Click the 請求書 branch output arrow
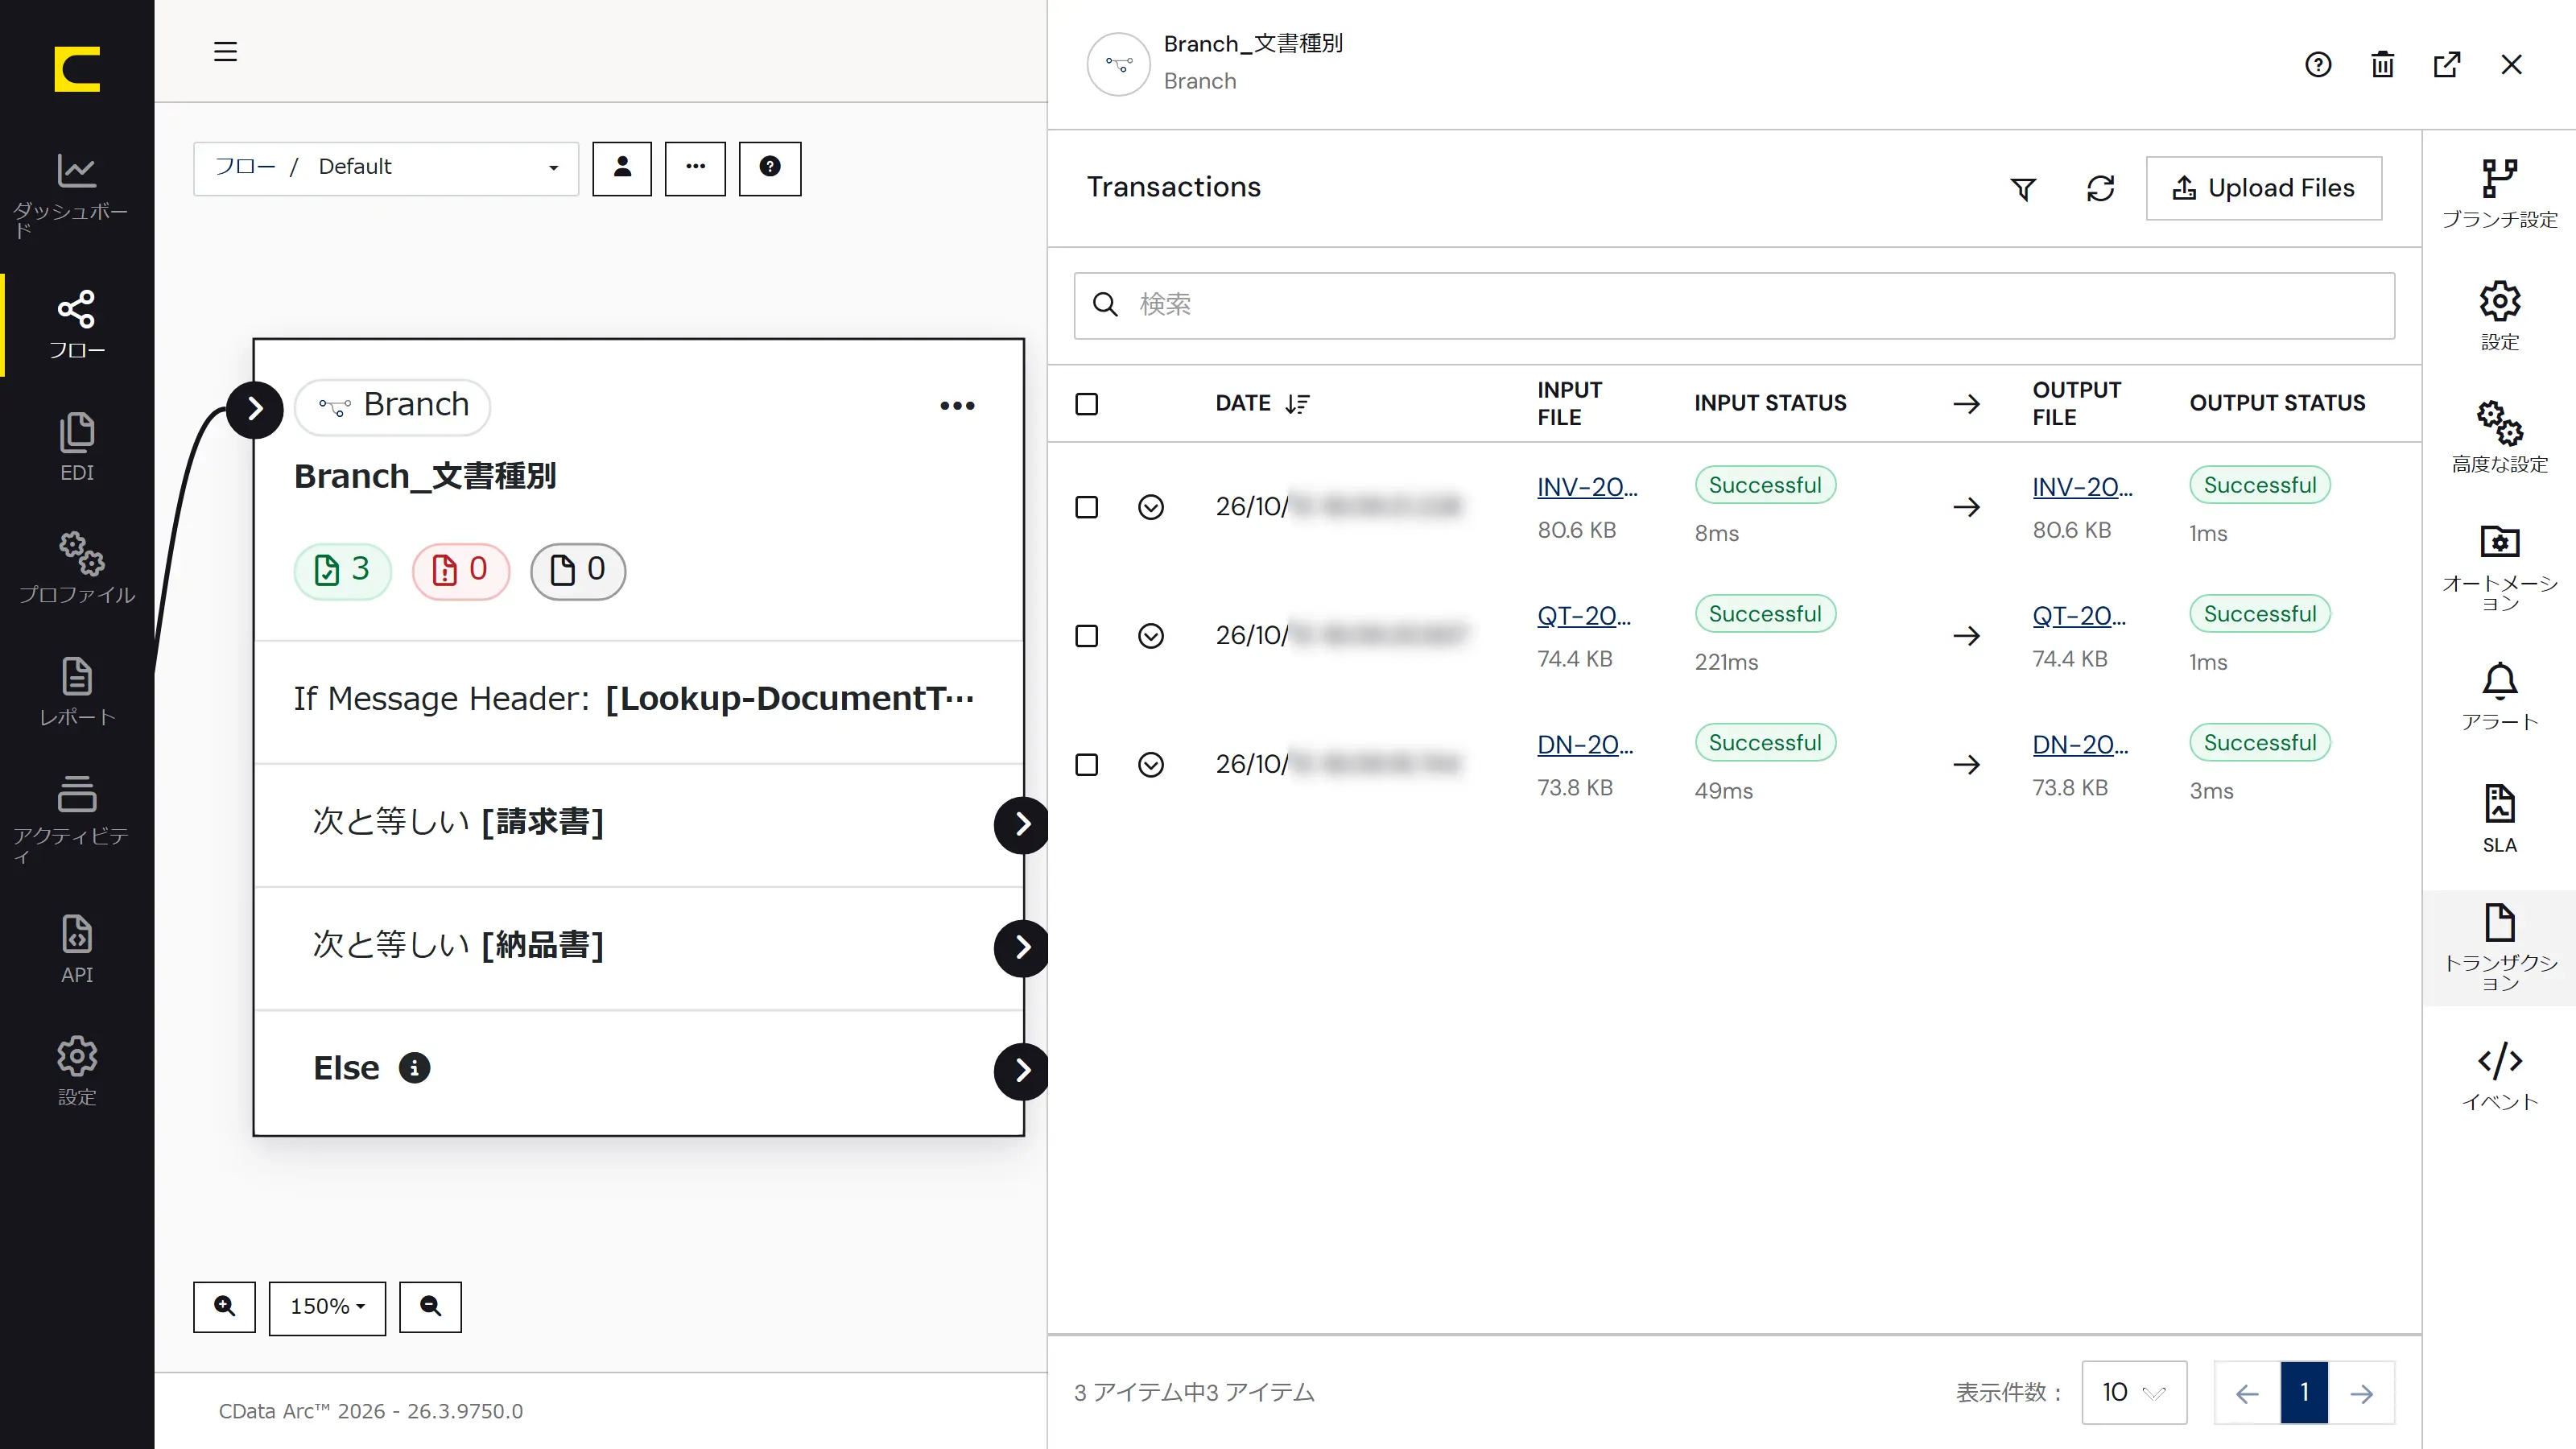Image resolution: width=2576 pixels, height=1449 pixels. pyautogui.click(x=1022, y=824)
